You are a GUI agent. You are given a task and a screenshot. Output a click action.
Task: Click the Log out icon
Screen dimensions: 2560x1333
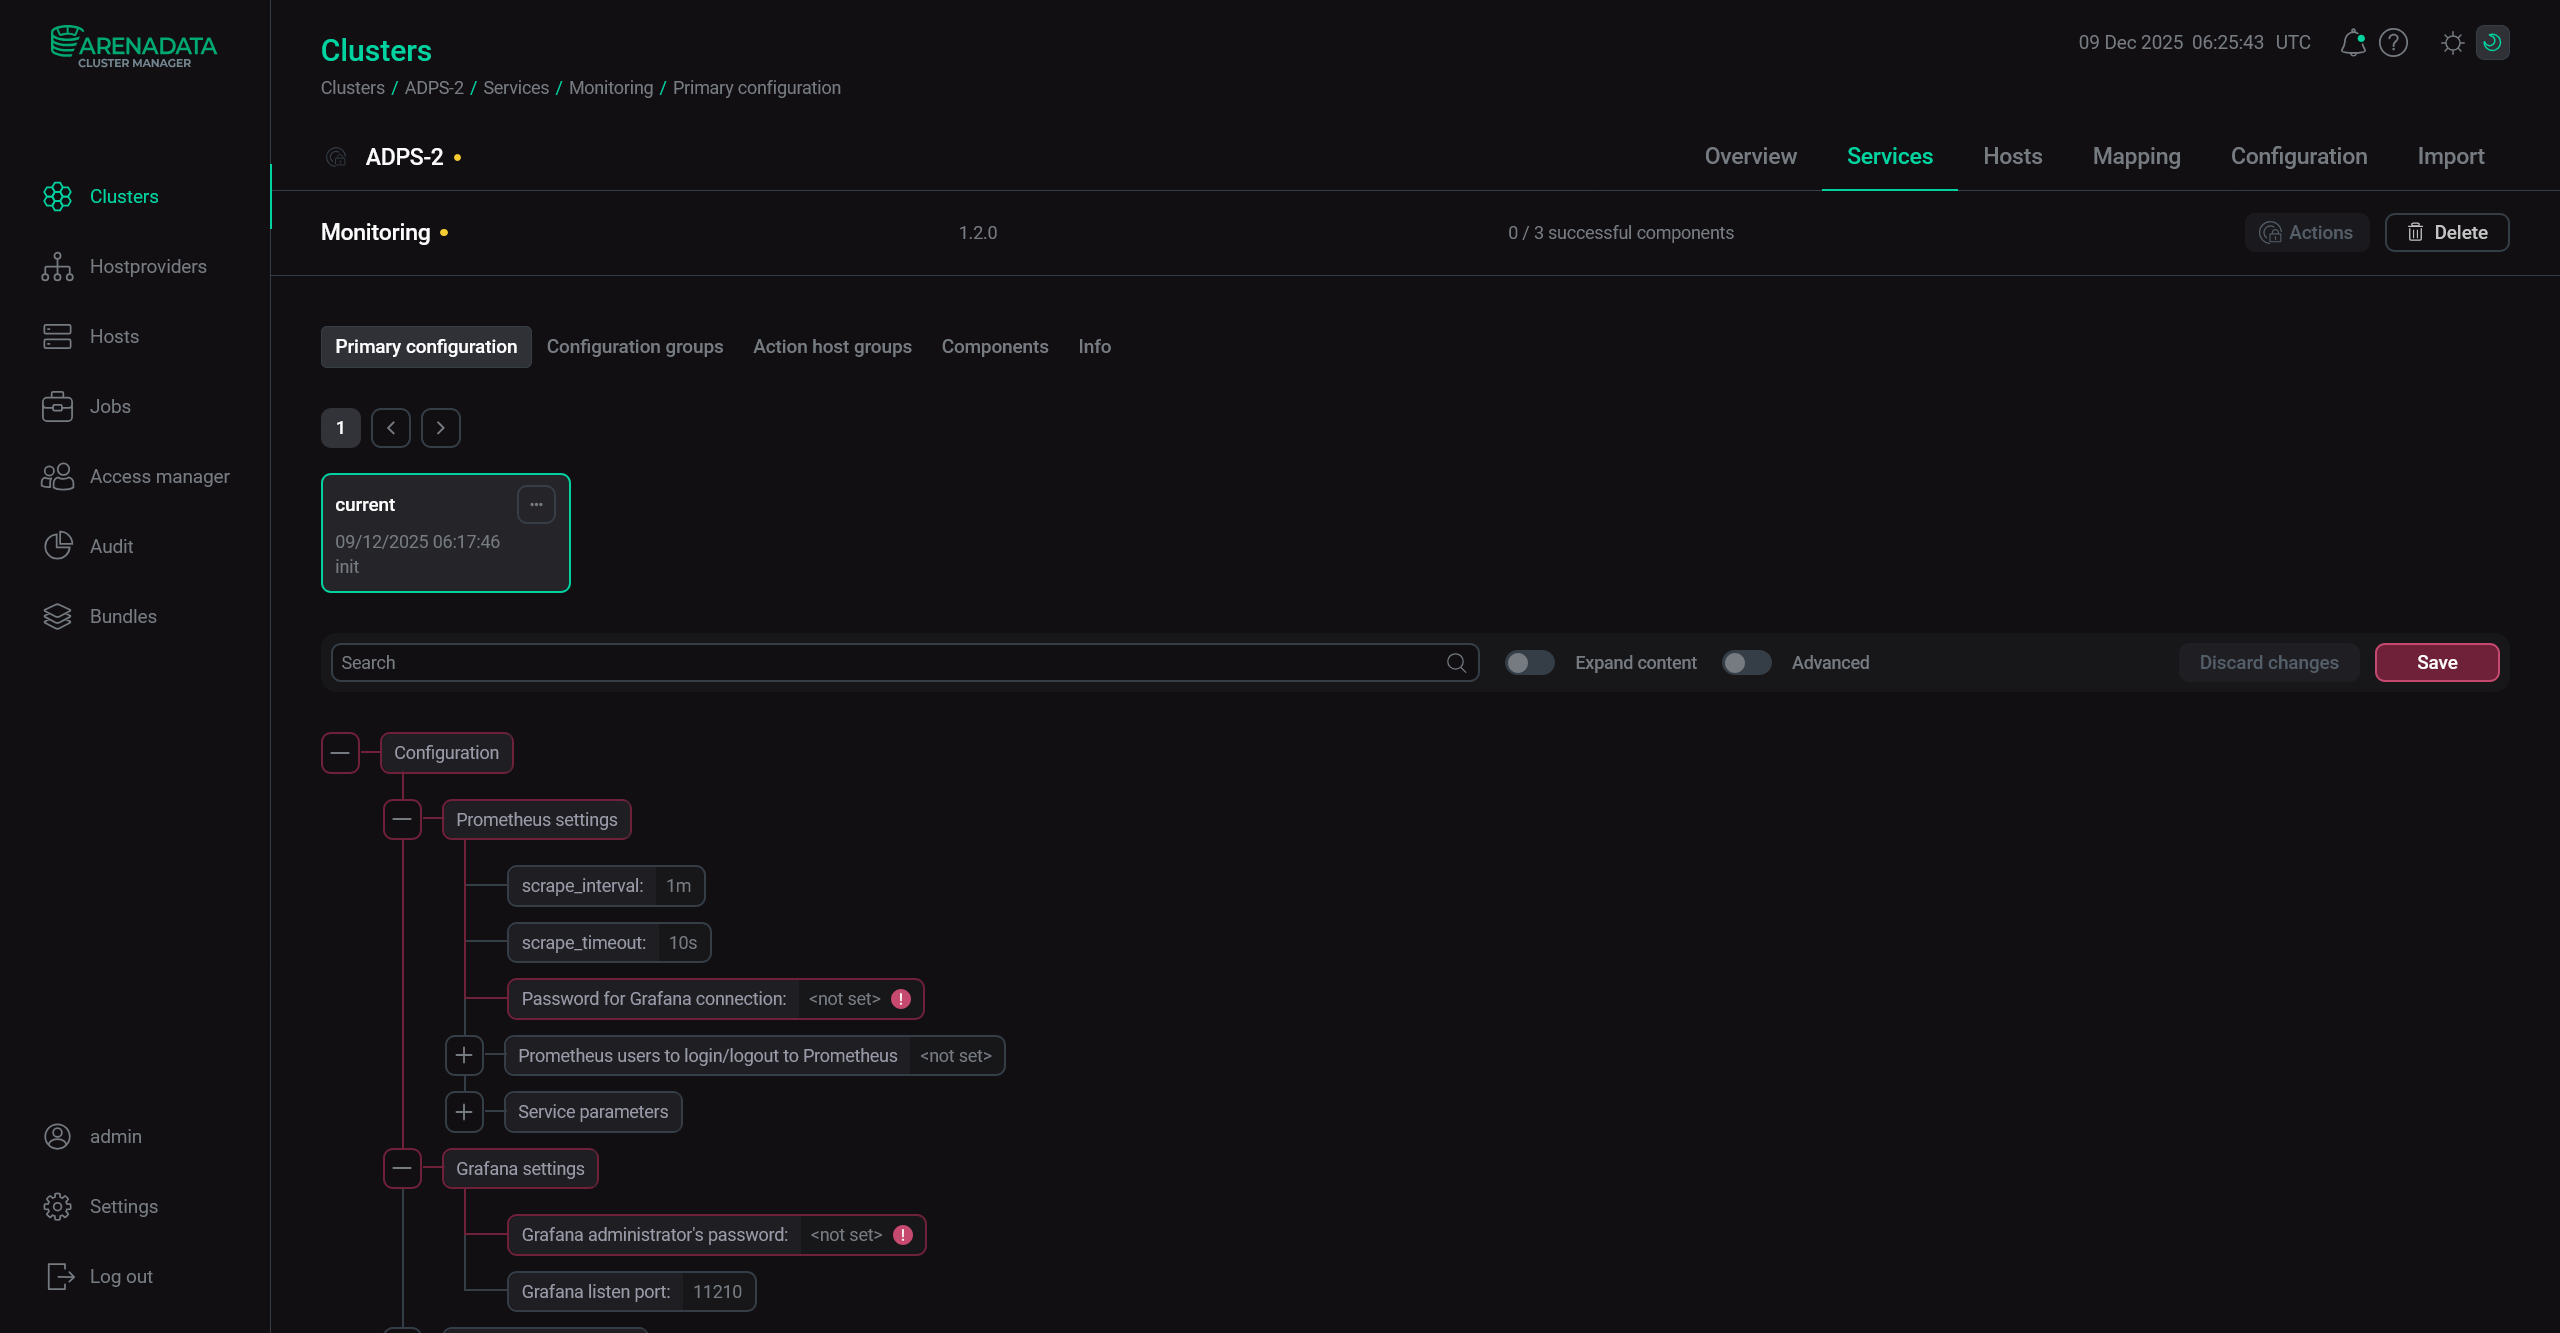pyautogui.click(x=60, y=1276)
